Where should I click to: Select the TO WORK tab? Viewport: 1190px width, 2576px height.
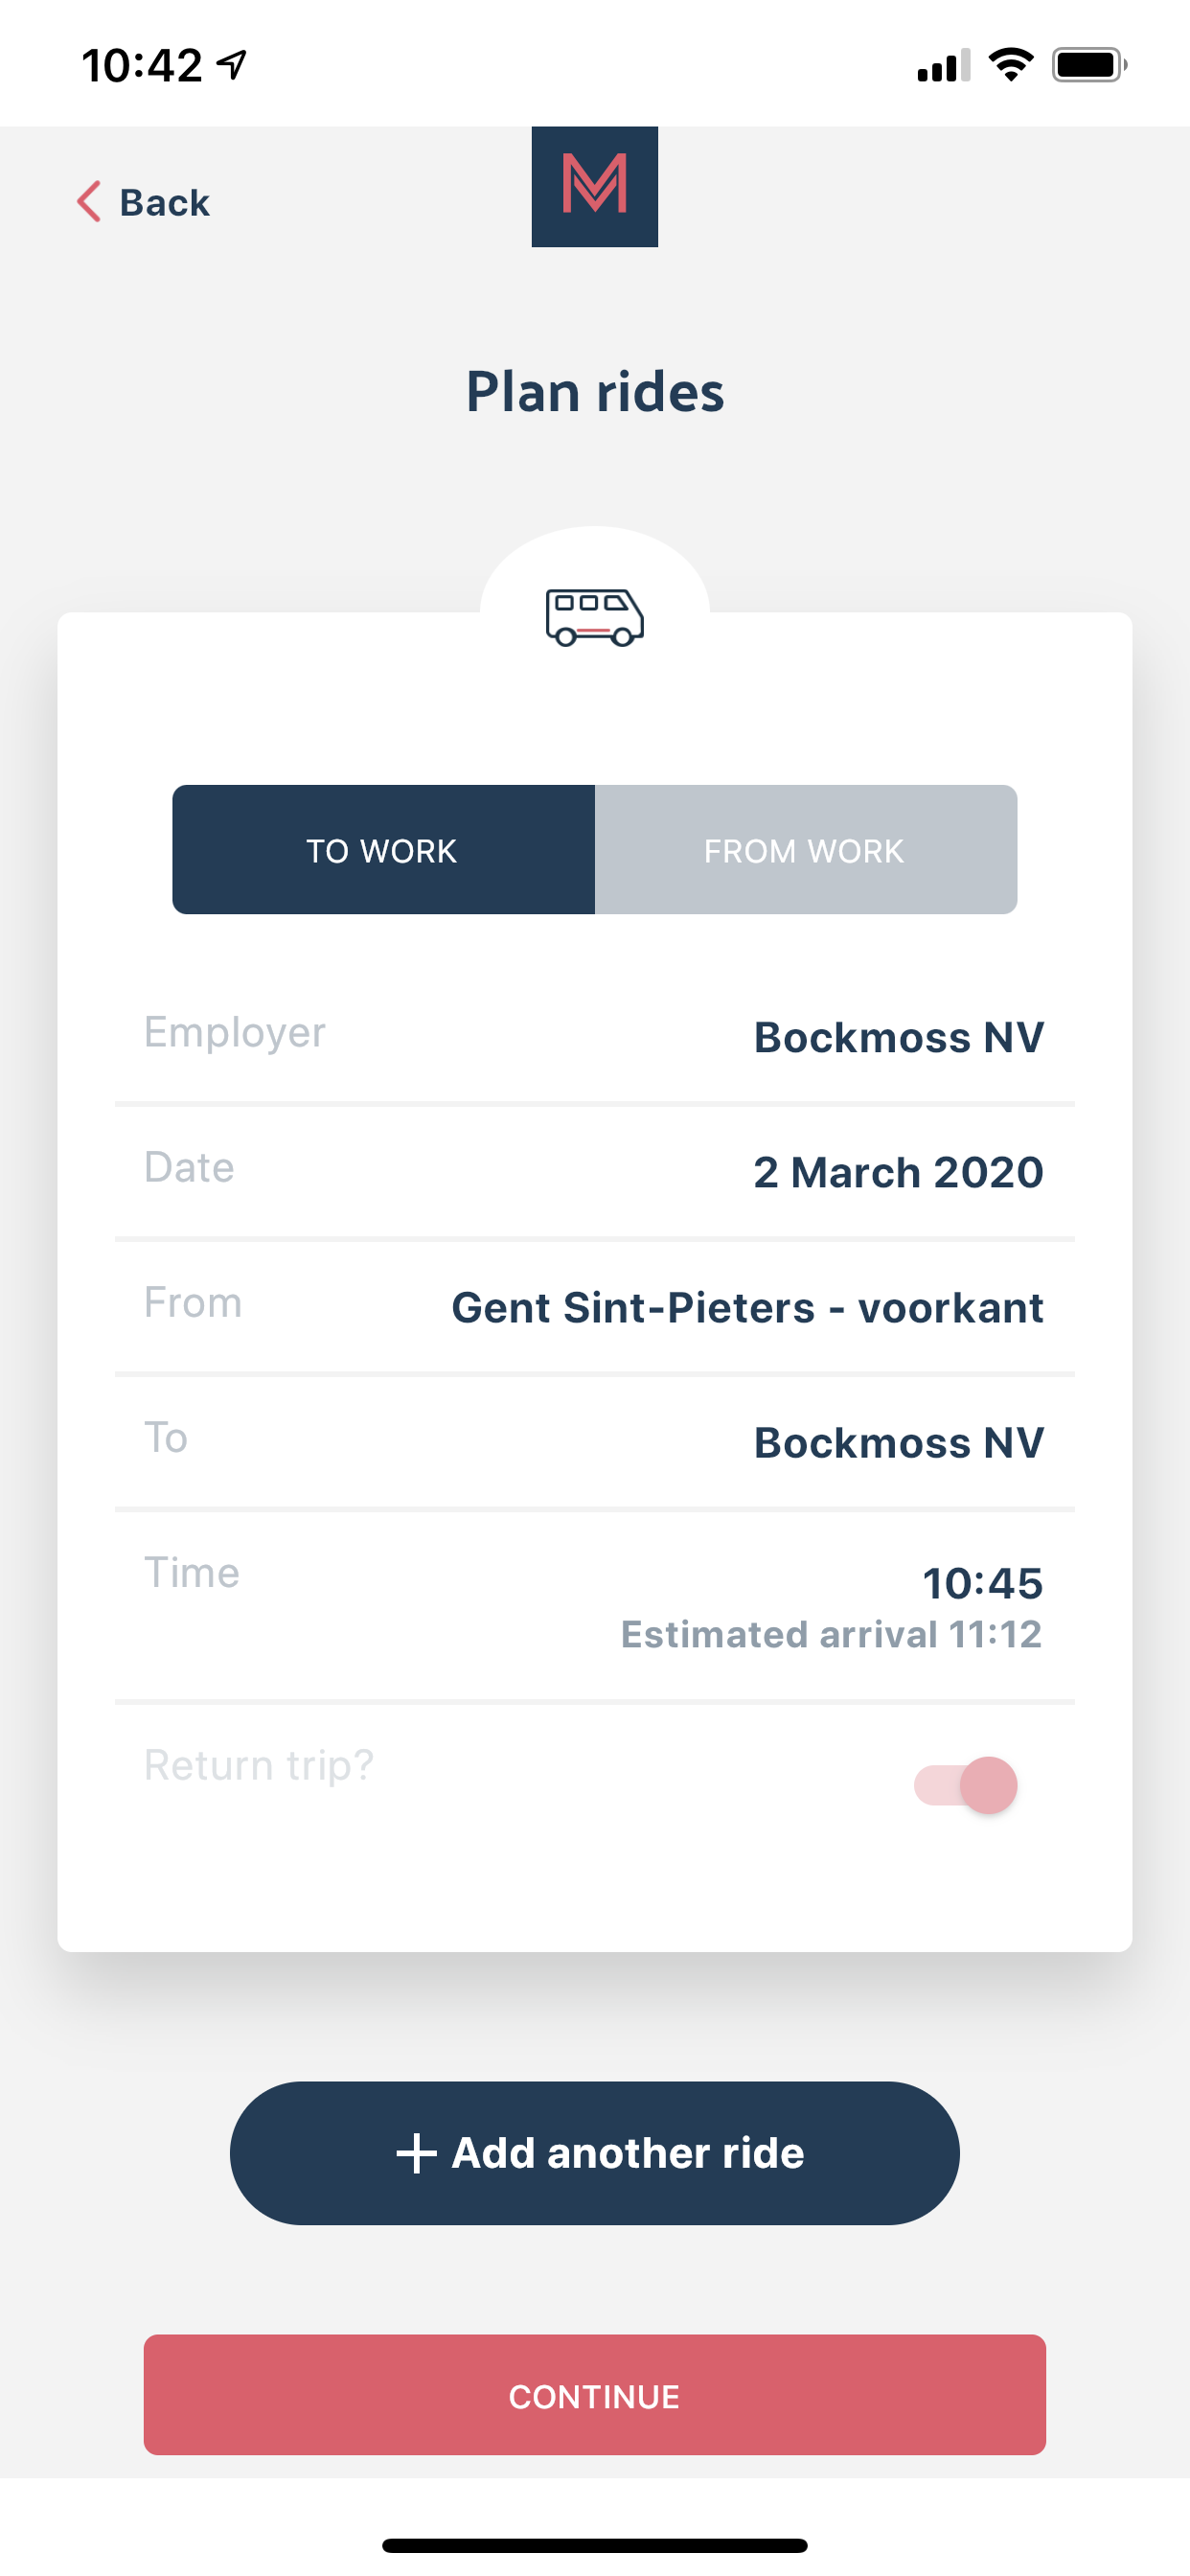pos(383,850)
